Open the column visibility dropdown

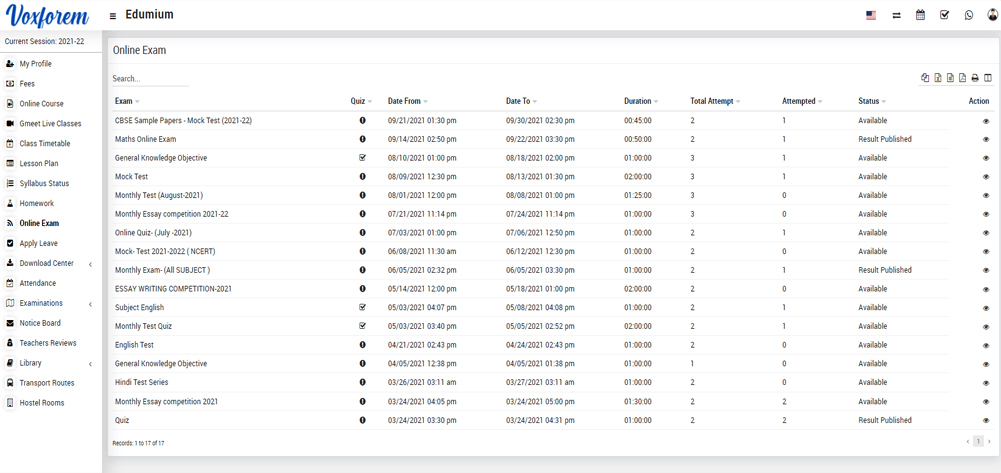point(988,78)
